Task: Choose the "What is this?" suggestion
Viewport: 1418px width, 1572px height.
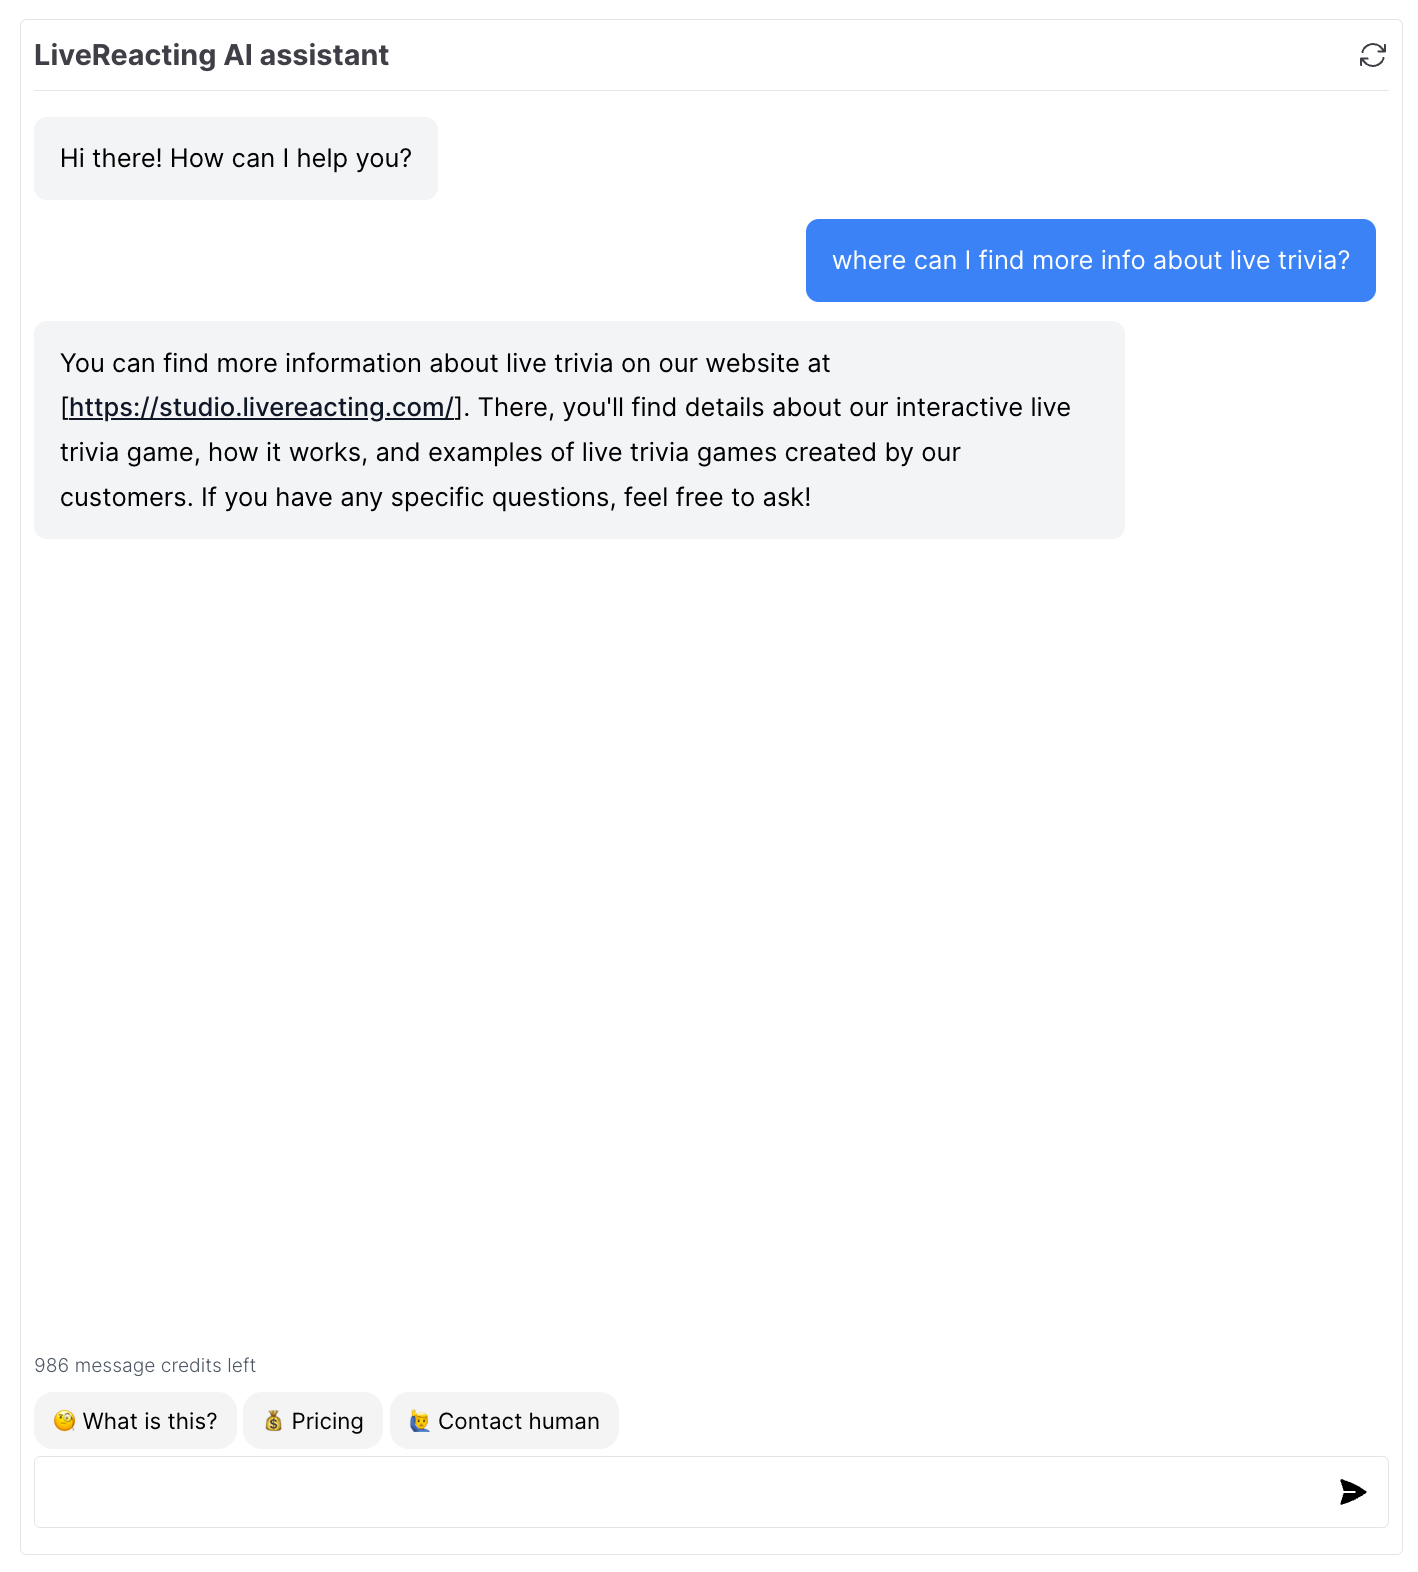Action: 135,1421
